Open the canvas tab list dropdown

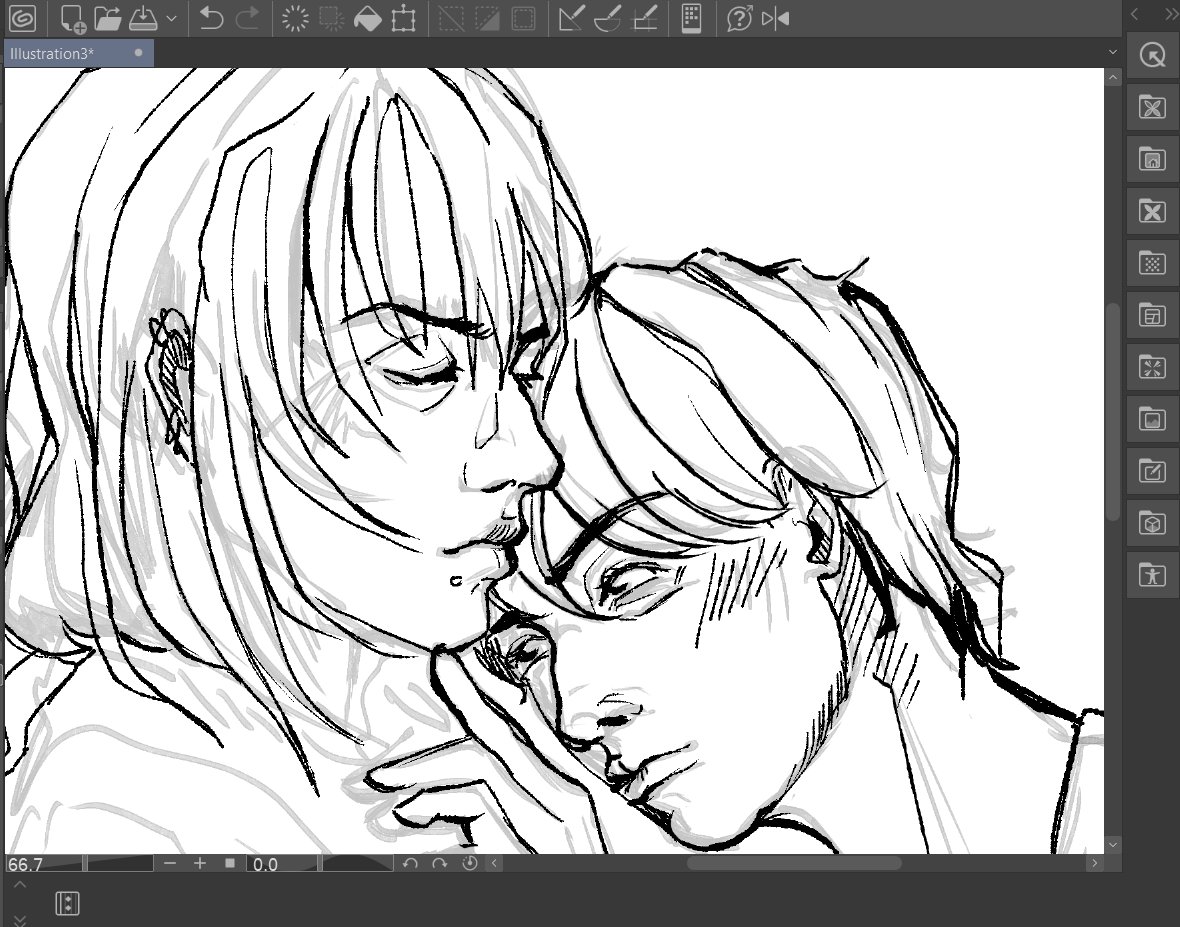[x=1113, y=52]
